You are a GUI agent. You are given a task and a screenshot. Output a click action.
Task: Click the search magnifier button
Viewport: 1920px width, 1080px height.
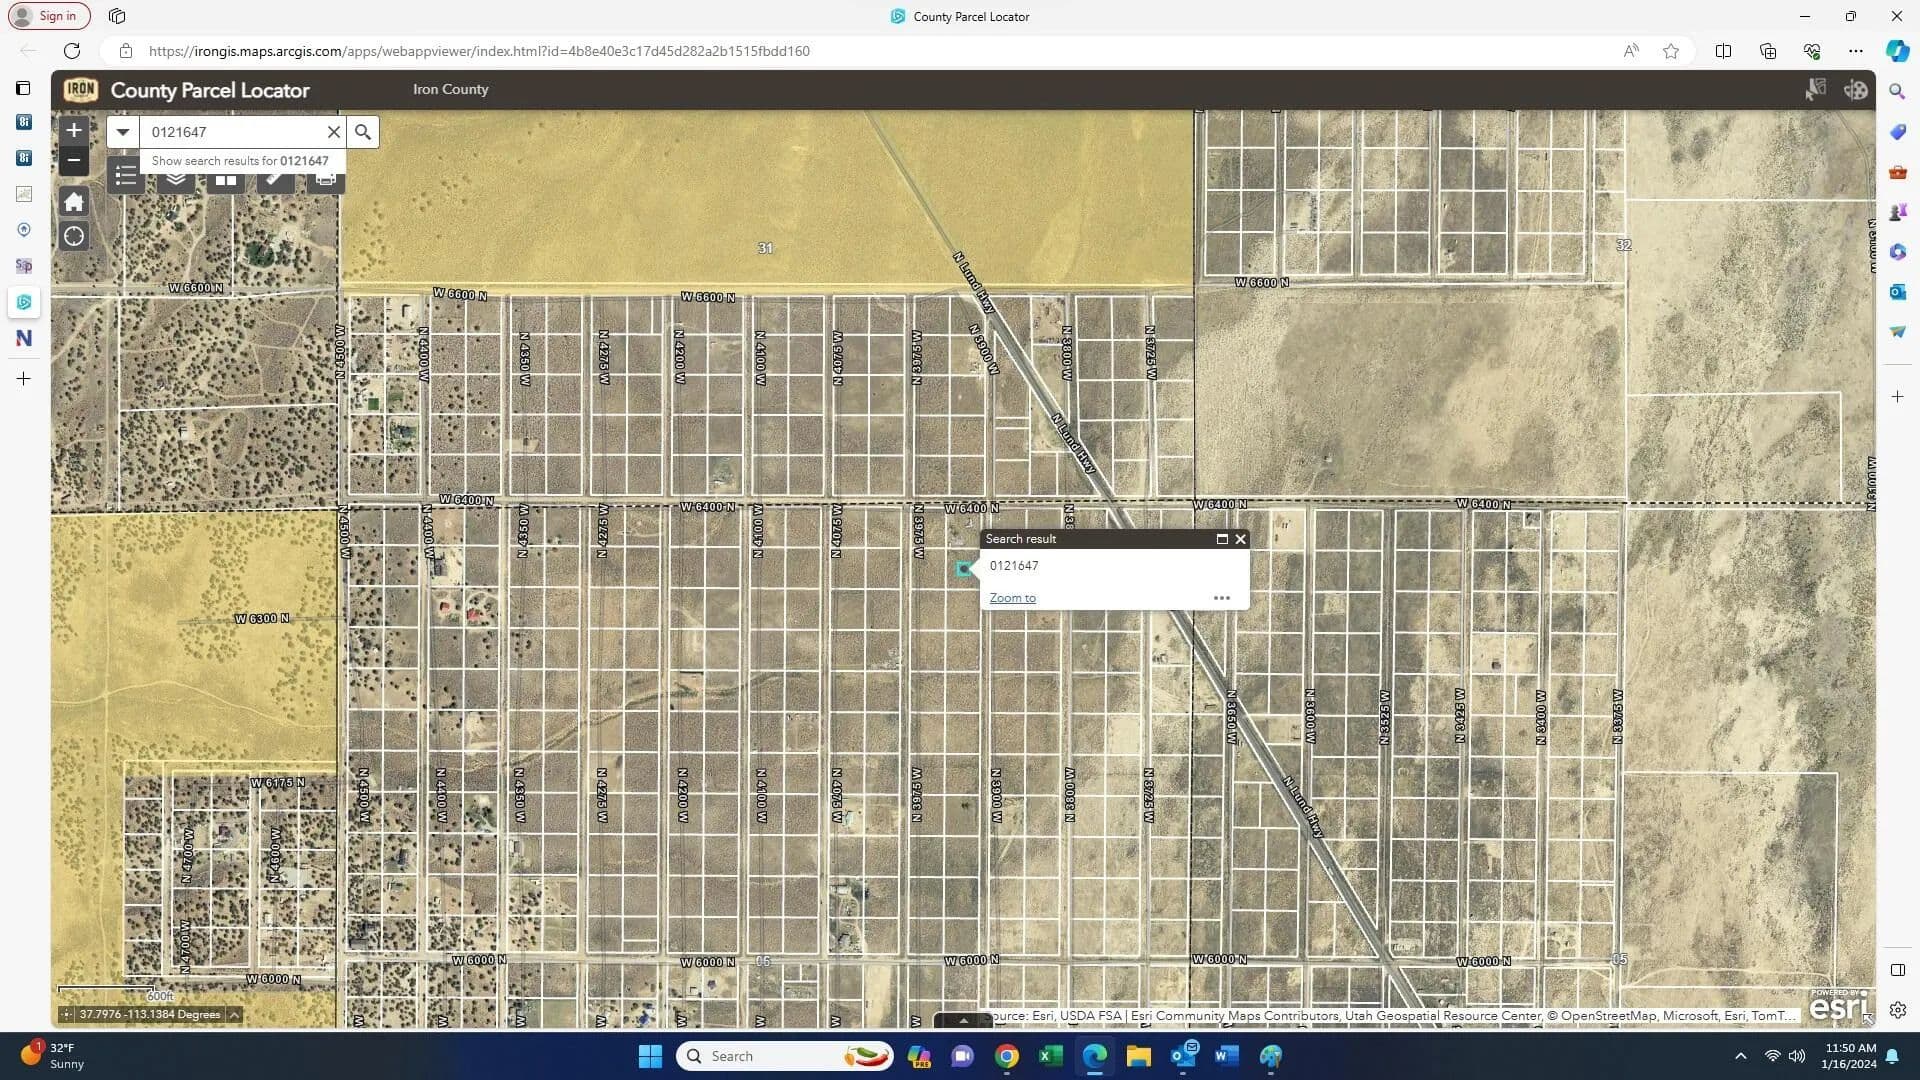click(x=363, y=132)
